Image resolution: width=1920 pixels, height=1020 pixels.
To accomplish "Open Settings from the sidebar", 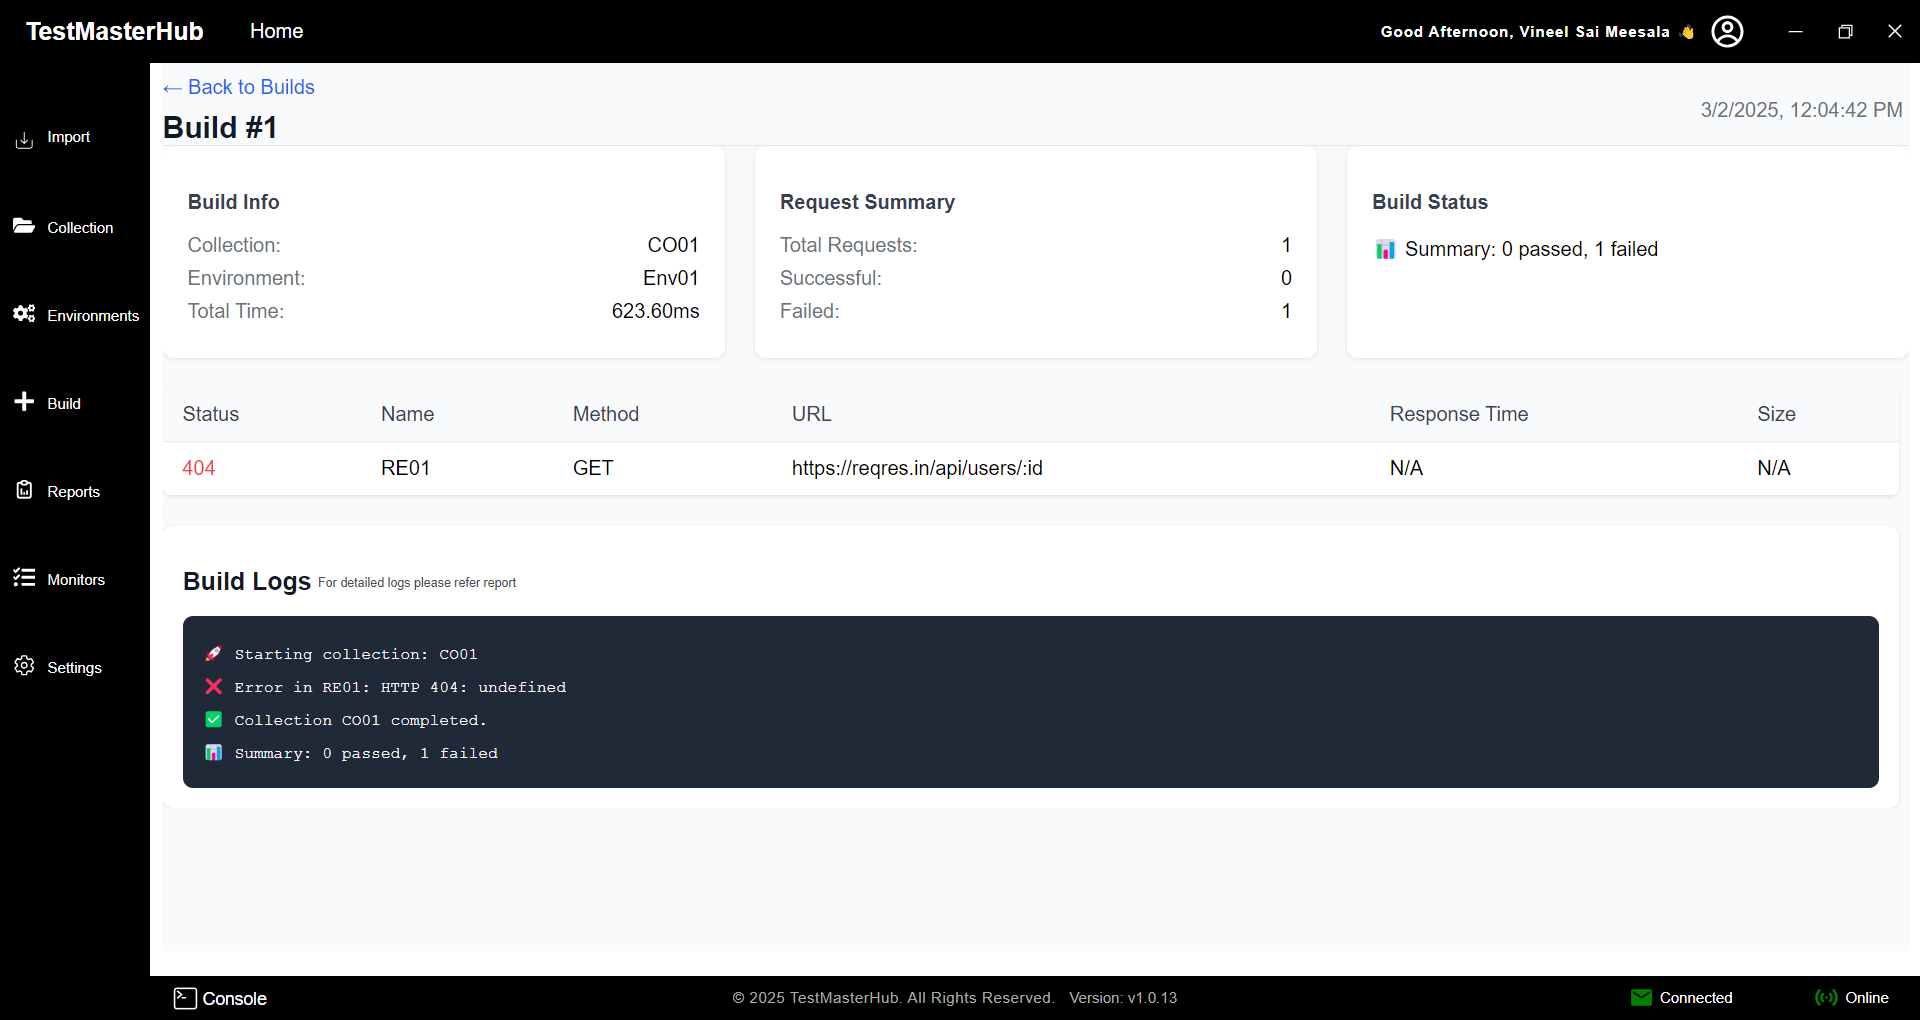I will [x=75, y=668].
